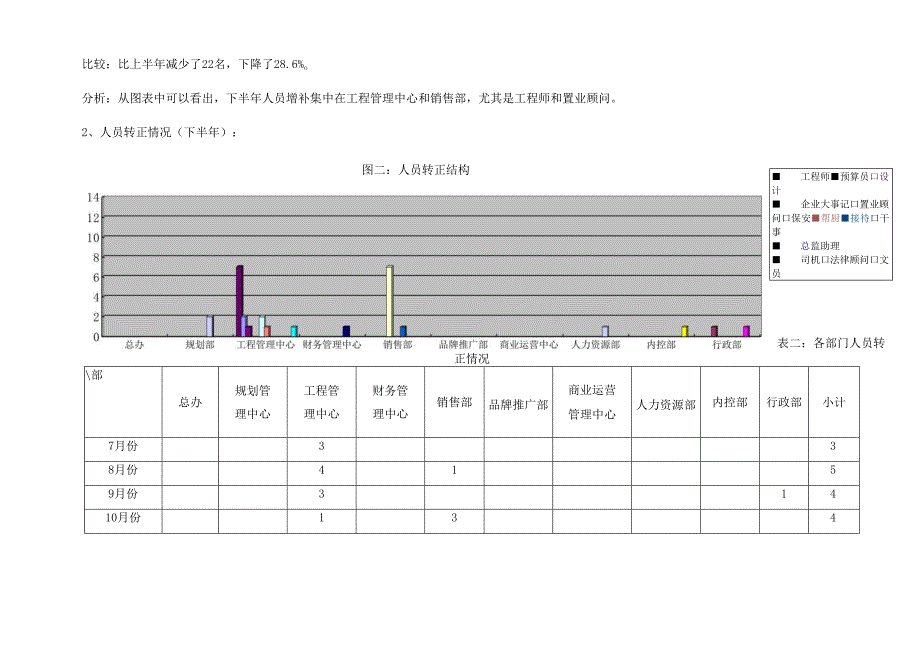Click chart axis label '品牌推广部'
The width and height of the screenshot is (920, 651).
464,345
